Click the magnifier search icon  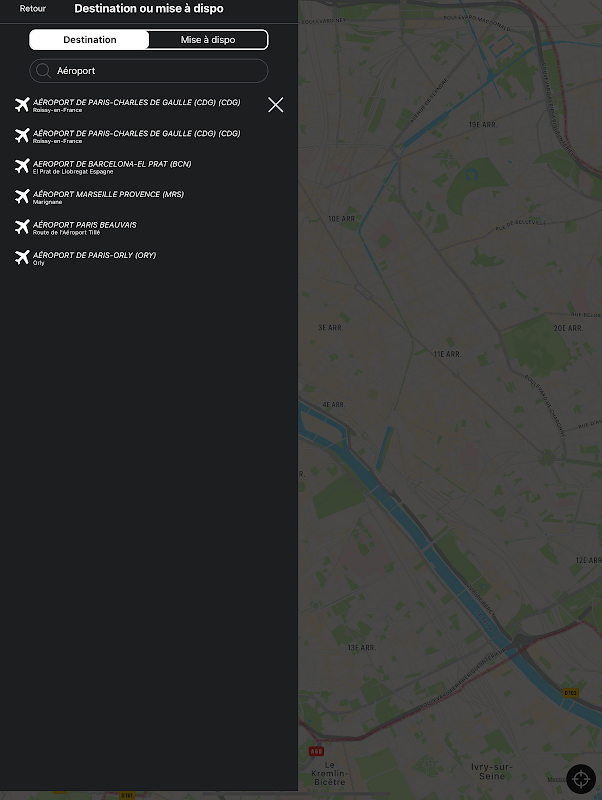tap(43, 71)
